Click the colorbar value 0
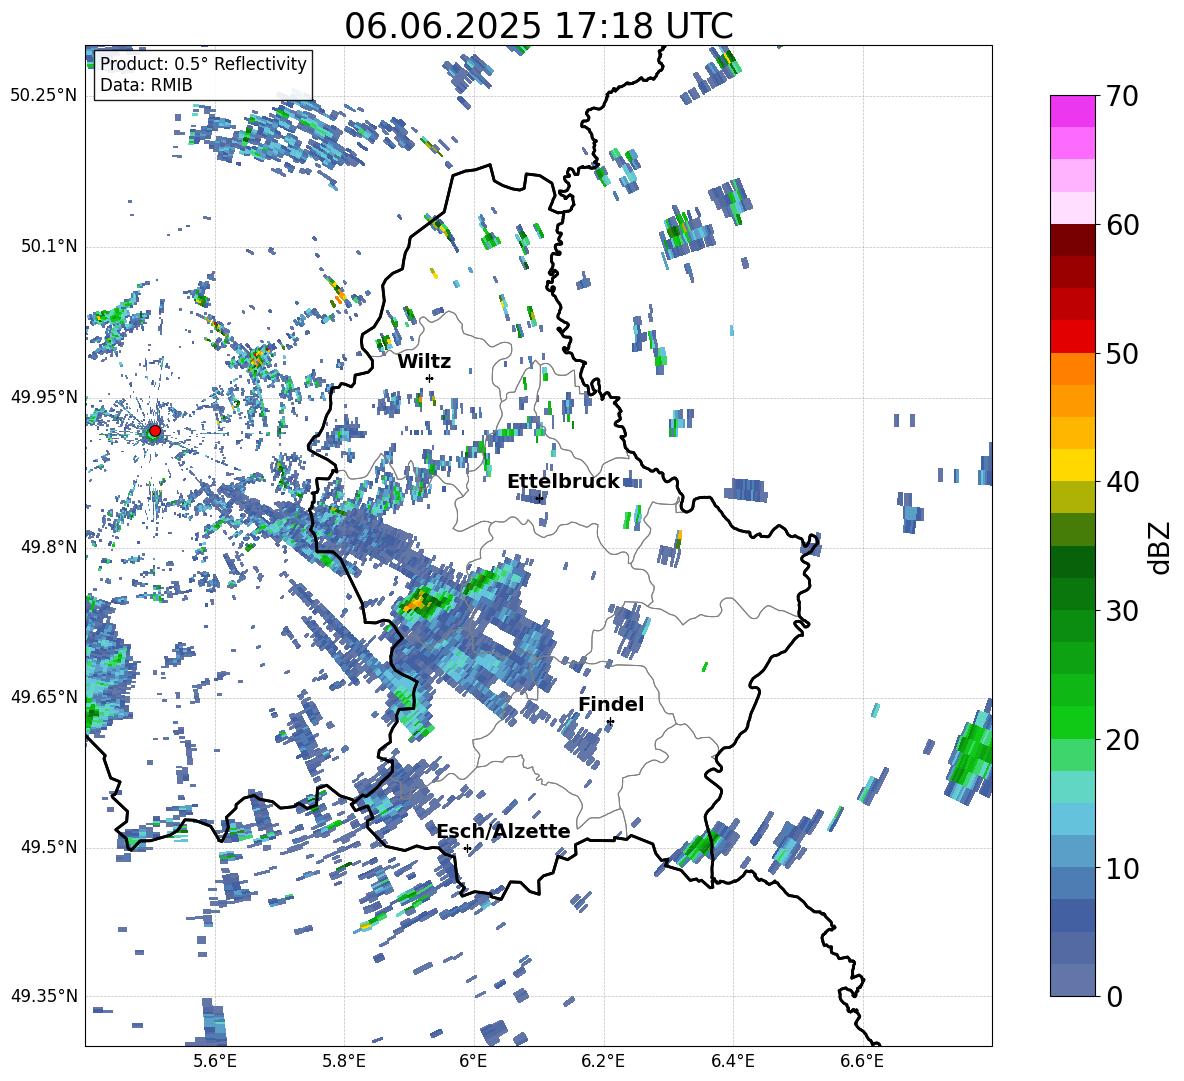 click(x=1114, y=996)
